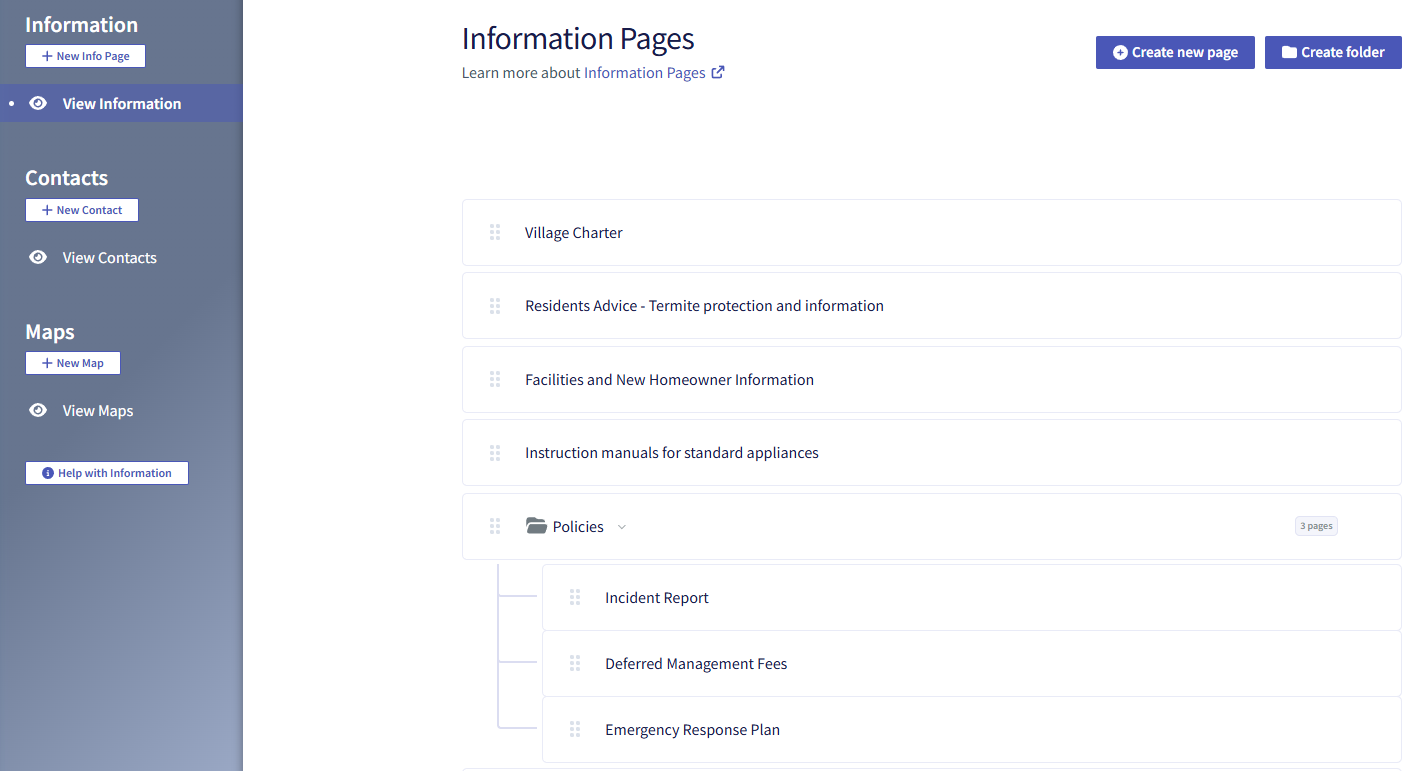The height and width of the screenshot is (771, 1414).
Task: Click the drag handle next to Incident Report
Action: pyautogui.click(x=575, y=597)
